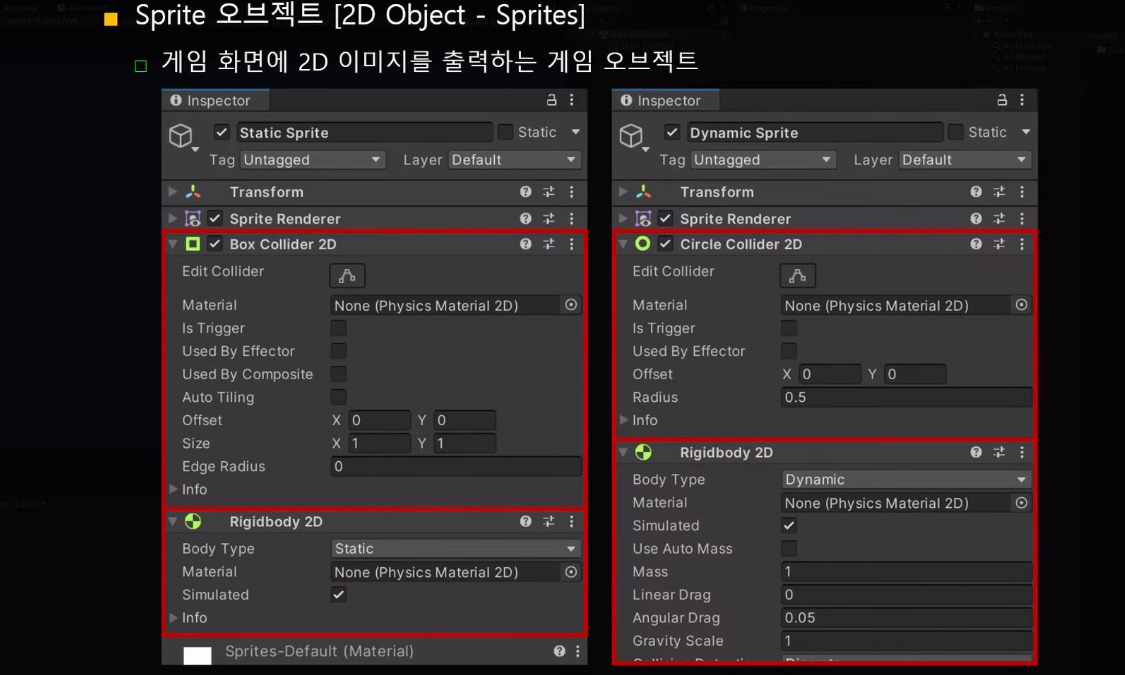1125x675 pixels.
Task: Open help for Static Sprite's Sprite Renderer
Action: (x=525, y=218)
